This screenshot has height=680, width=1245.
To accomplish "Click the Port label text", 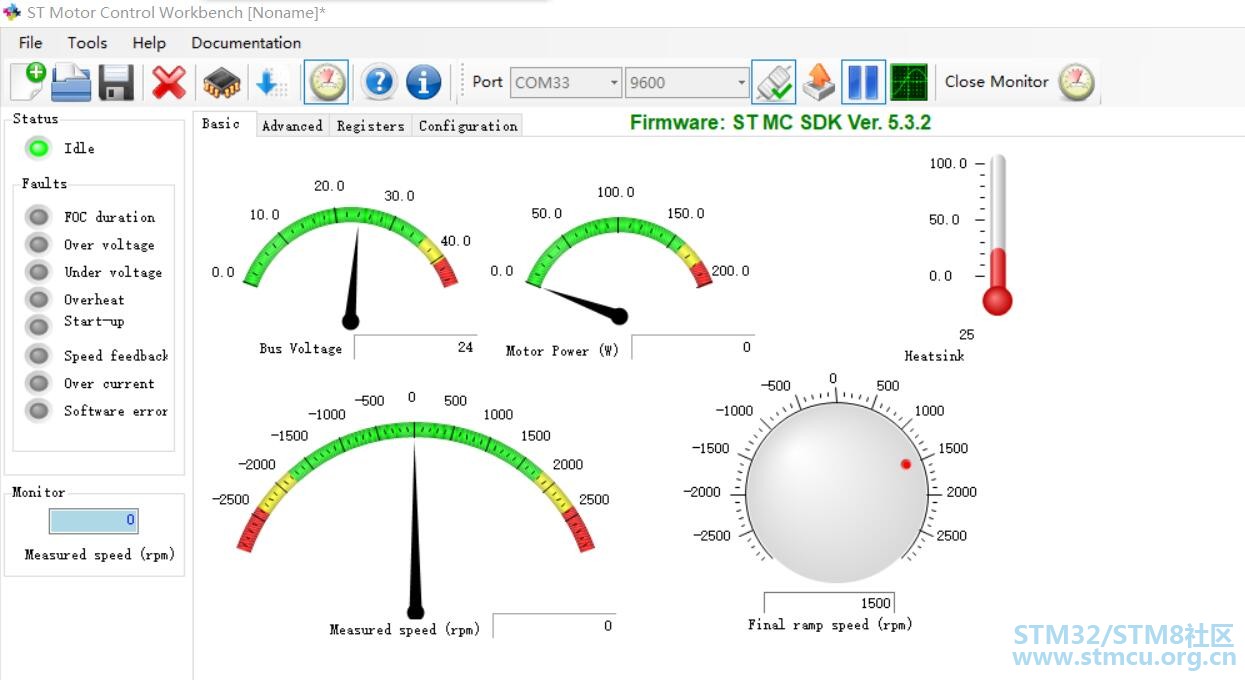I will point(488,82).
